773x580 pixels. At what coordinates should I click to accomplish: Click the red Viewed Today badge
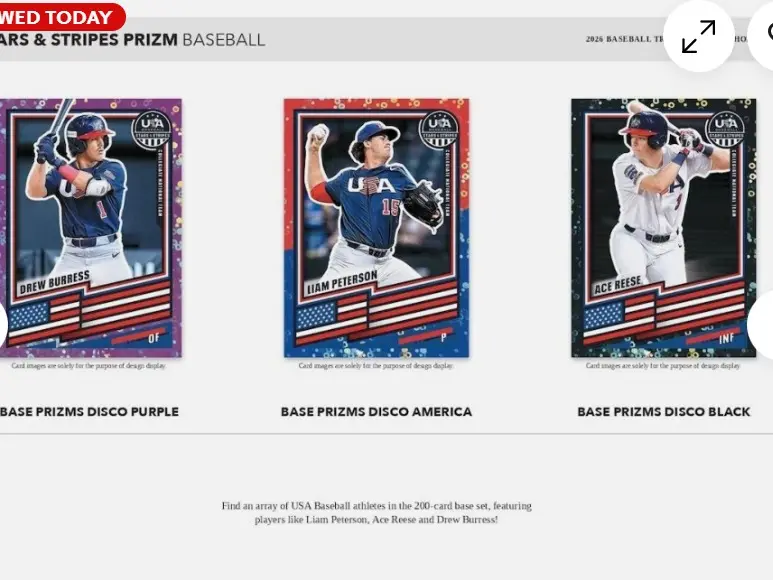click(x=63, y=17)
